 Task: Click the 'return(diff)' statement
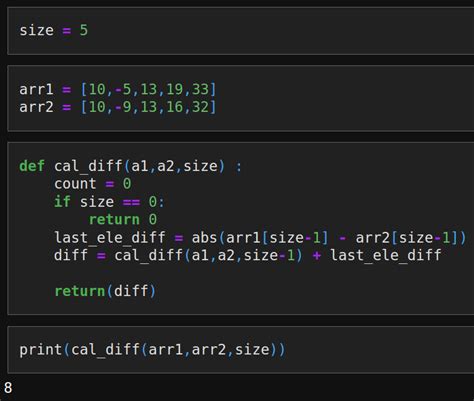click(105, 291)
